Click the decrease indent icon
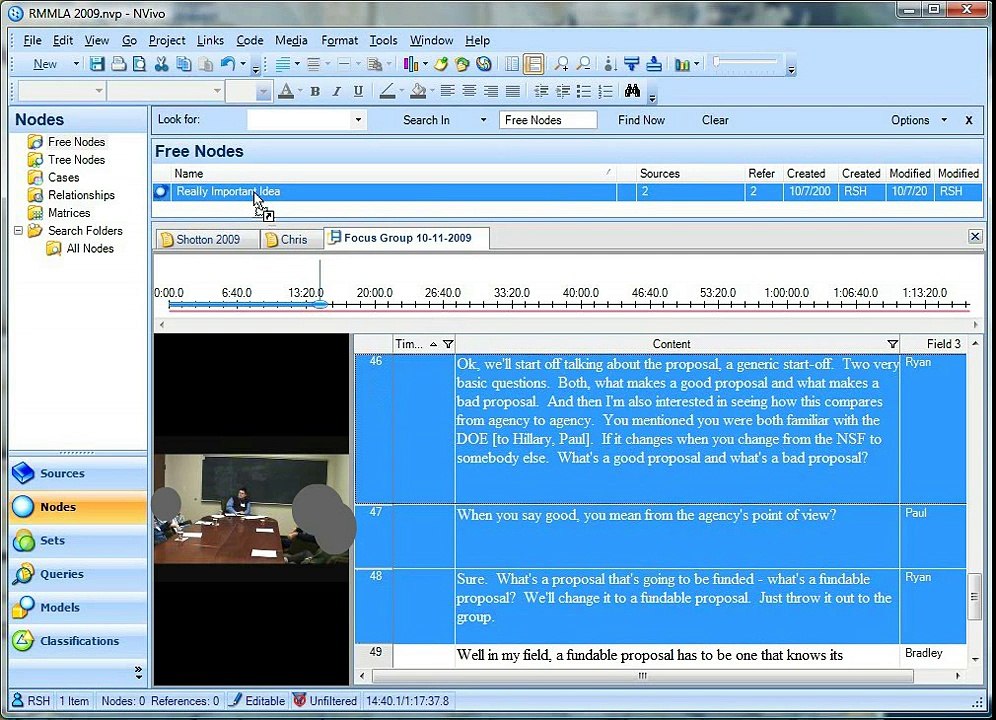The image size is (996, 720). coord(541,92)
